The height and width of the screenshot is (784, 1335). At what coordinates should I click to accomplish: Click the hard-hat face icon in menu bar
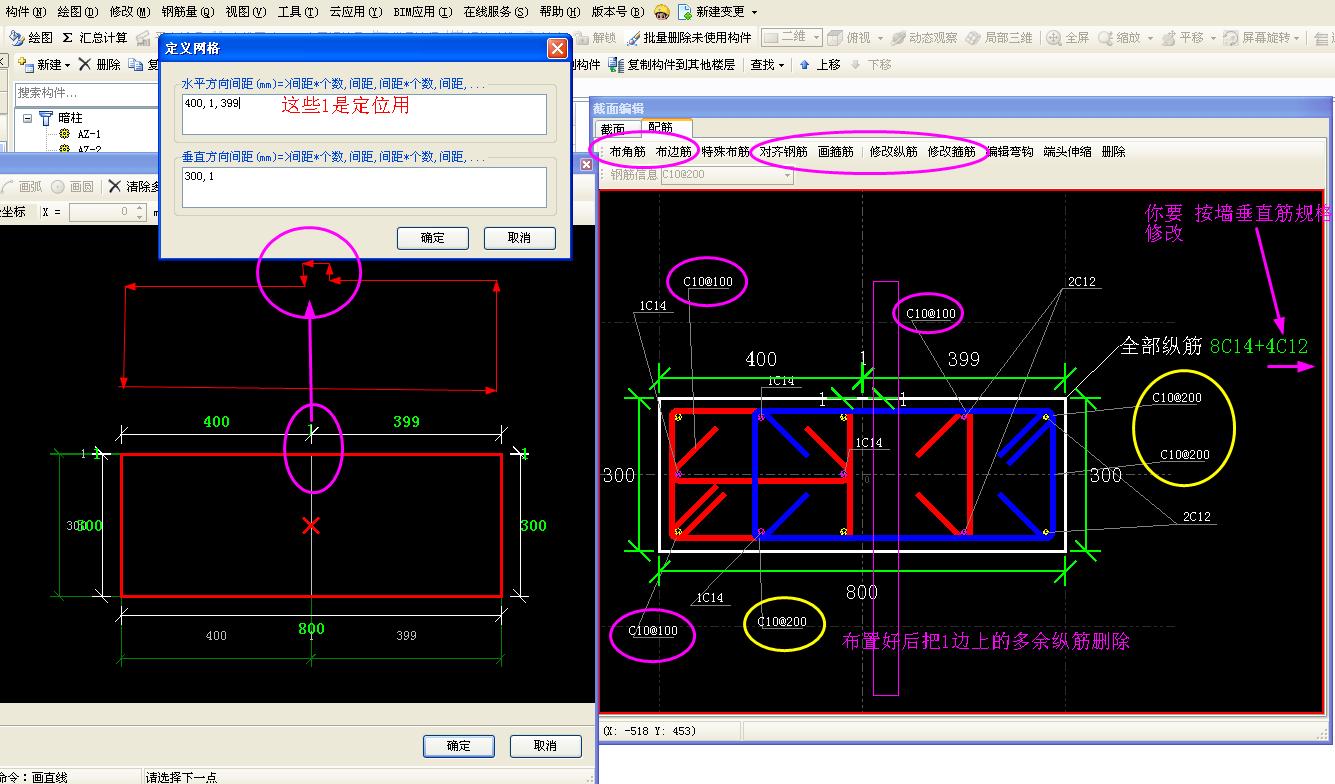662,12
